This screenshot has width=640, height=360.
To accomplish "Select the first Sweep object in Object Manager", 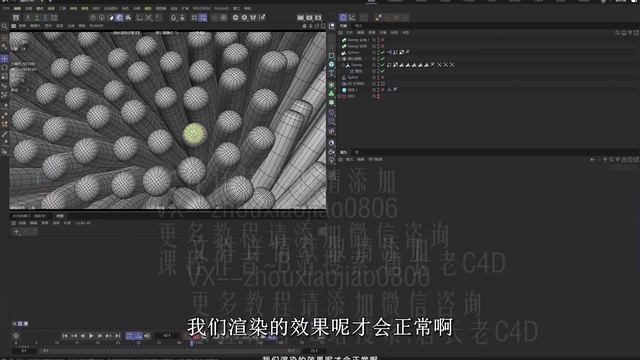I will [358, 40].
